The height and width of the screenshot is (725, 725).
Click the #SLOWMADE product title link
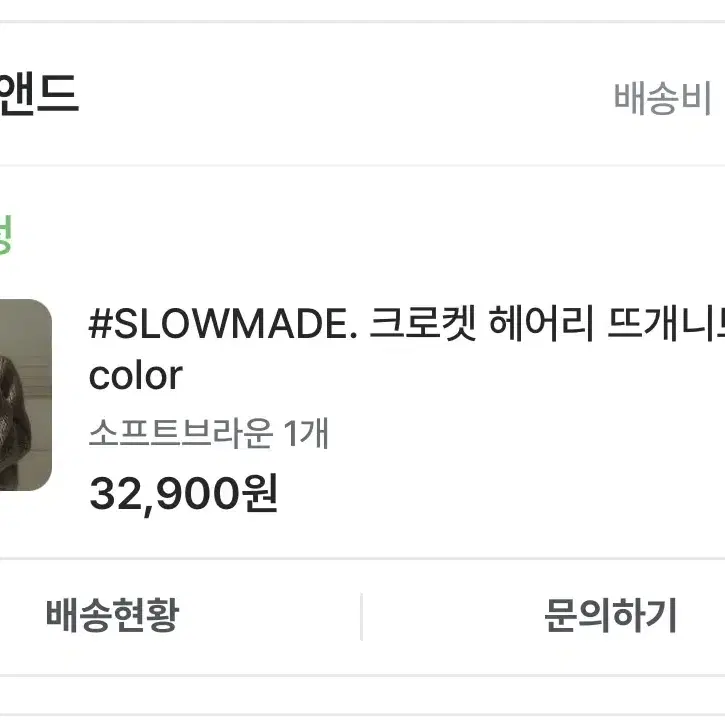click(x=407, y=349)
